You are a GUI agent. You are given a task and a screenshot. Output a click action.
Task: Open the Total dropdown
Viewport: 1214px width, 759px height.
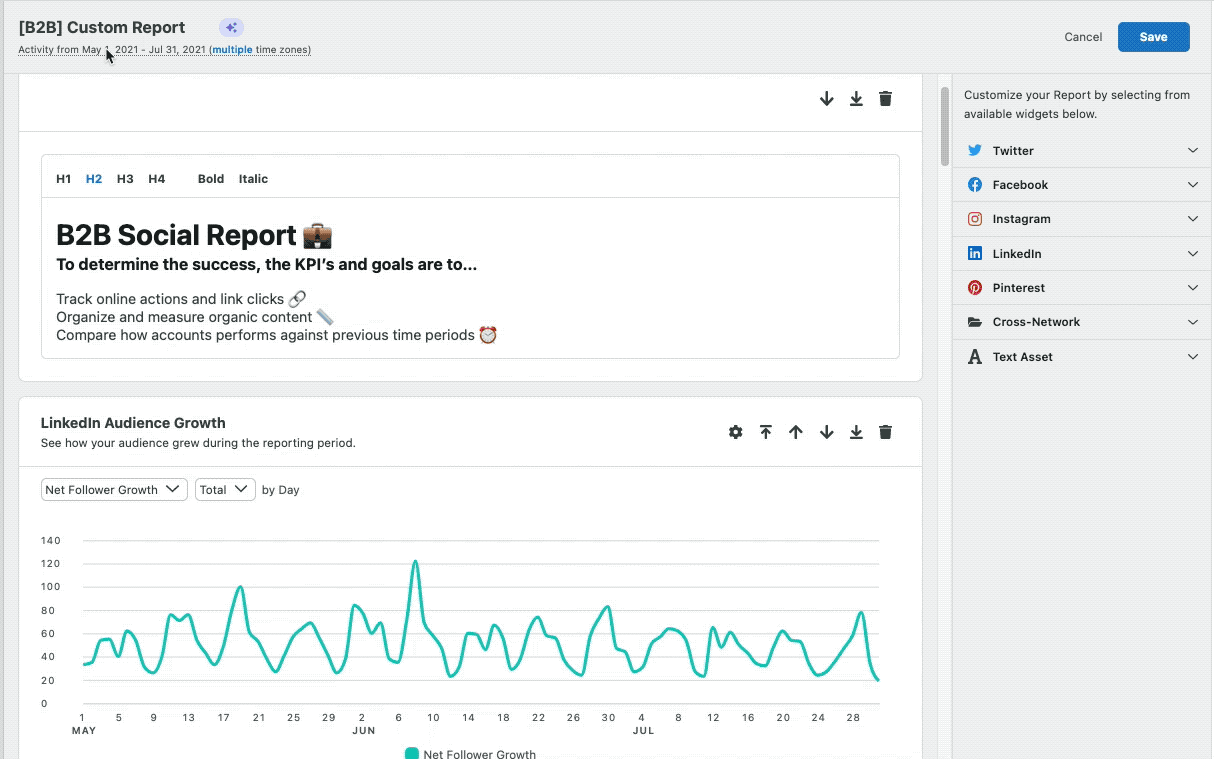[x=225, y=489]
